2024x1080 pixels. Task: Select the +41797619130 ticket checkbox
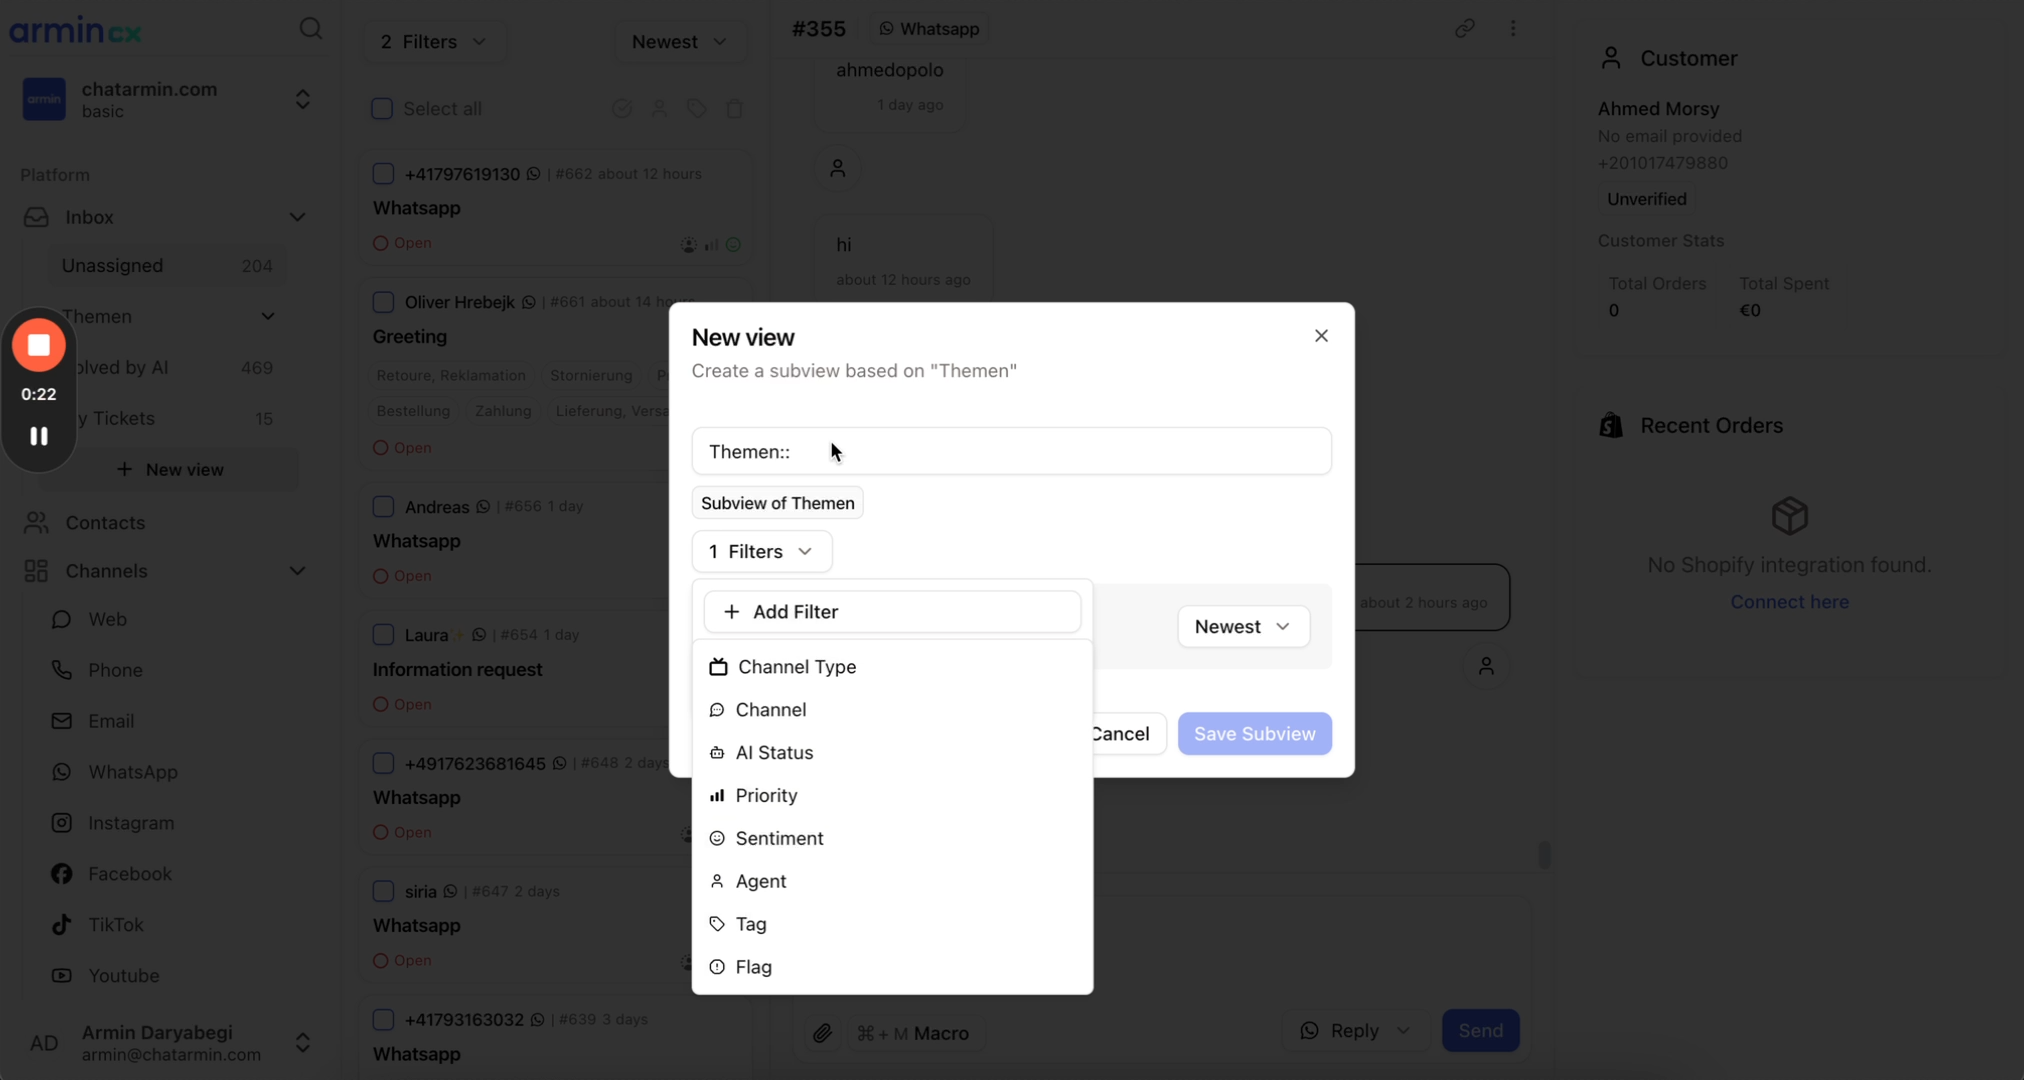383,174
